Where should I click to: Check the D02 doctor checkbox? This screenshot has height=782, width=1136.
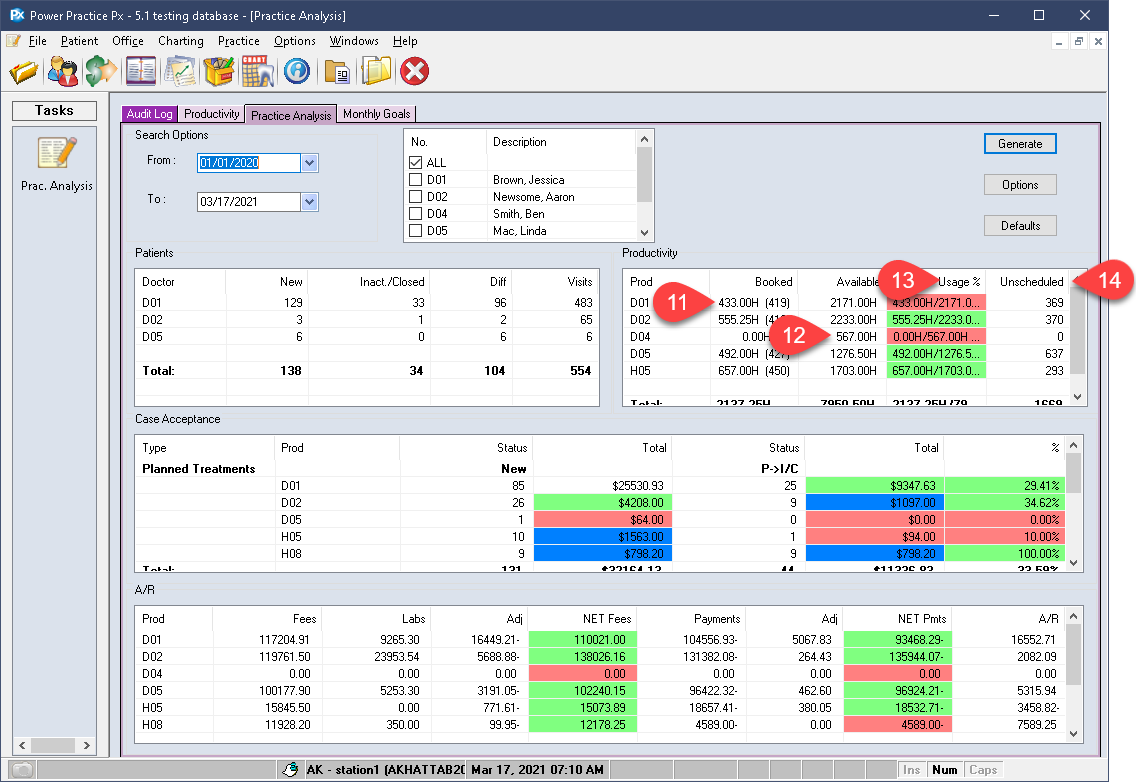pos(415,196)
